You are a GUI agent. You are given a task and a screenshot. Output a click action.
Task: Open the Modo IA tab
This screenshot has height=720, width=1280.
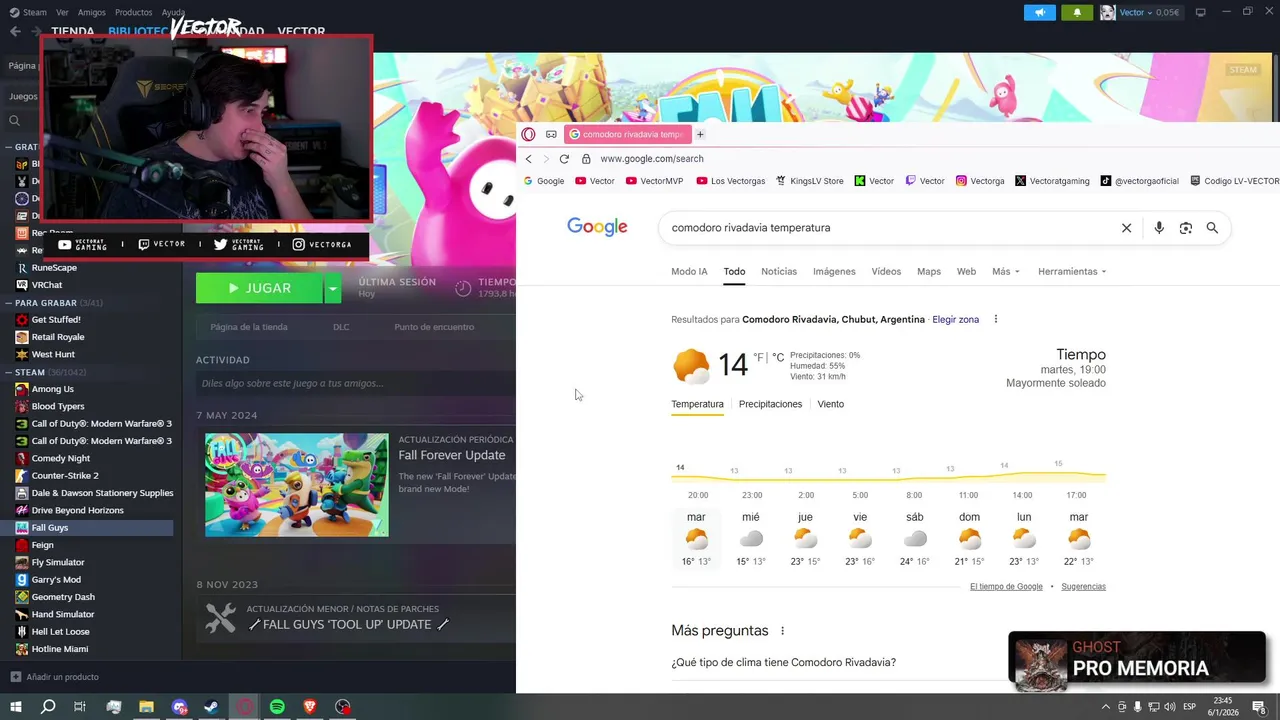(x=689, y=271)
